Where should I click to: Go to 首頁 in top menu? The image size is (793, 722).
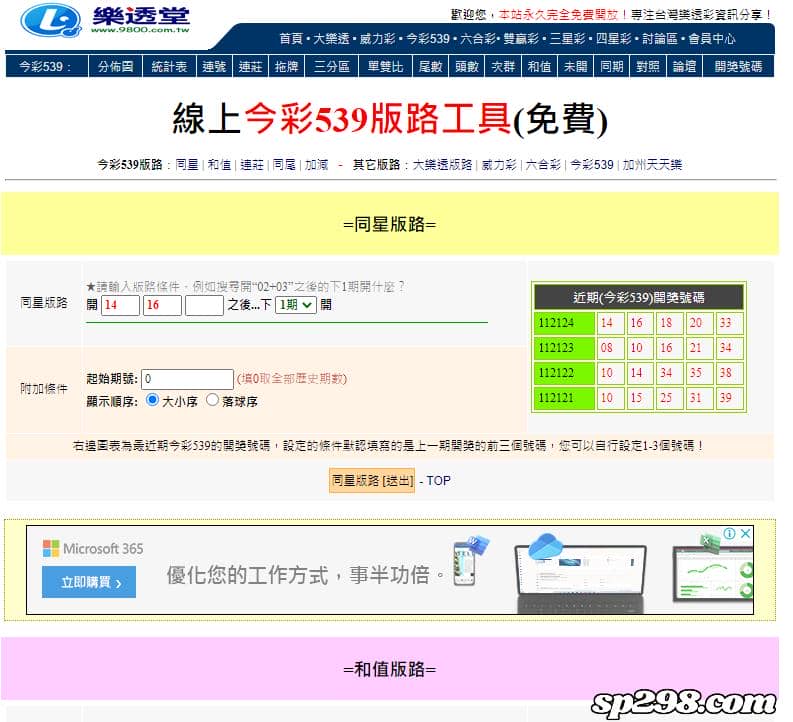pos(291,38)
